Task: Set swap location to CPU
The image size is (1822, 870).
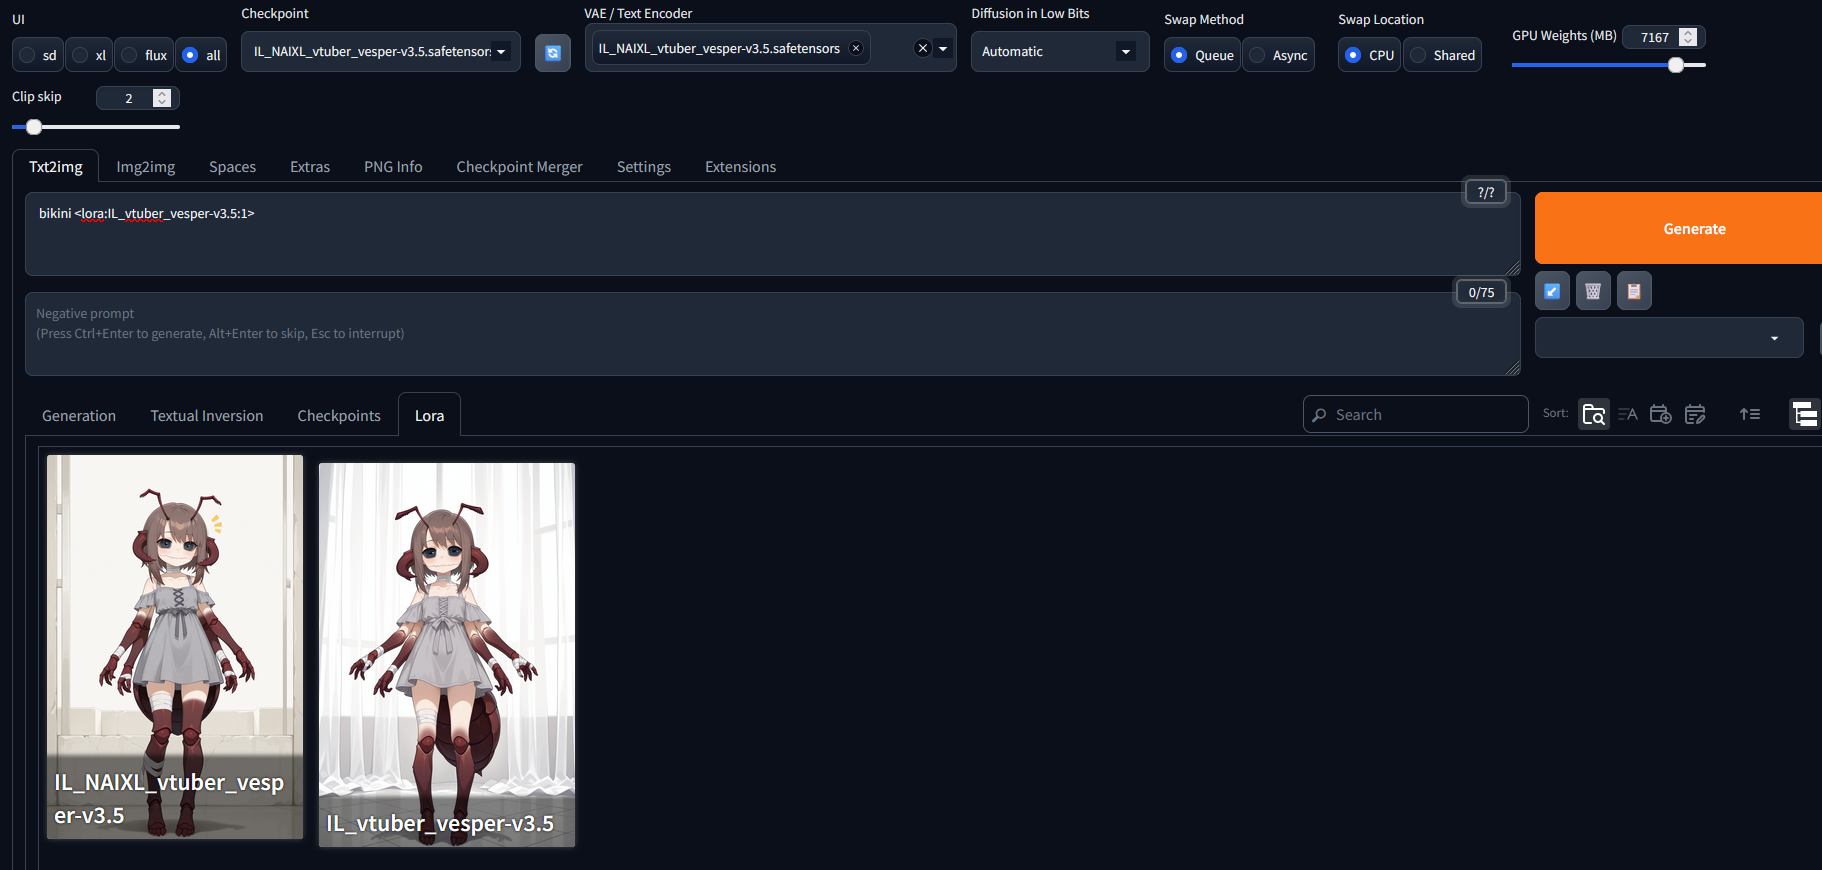Action: 1369,55
